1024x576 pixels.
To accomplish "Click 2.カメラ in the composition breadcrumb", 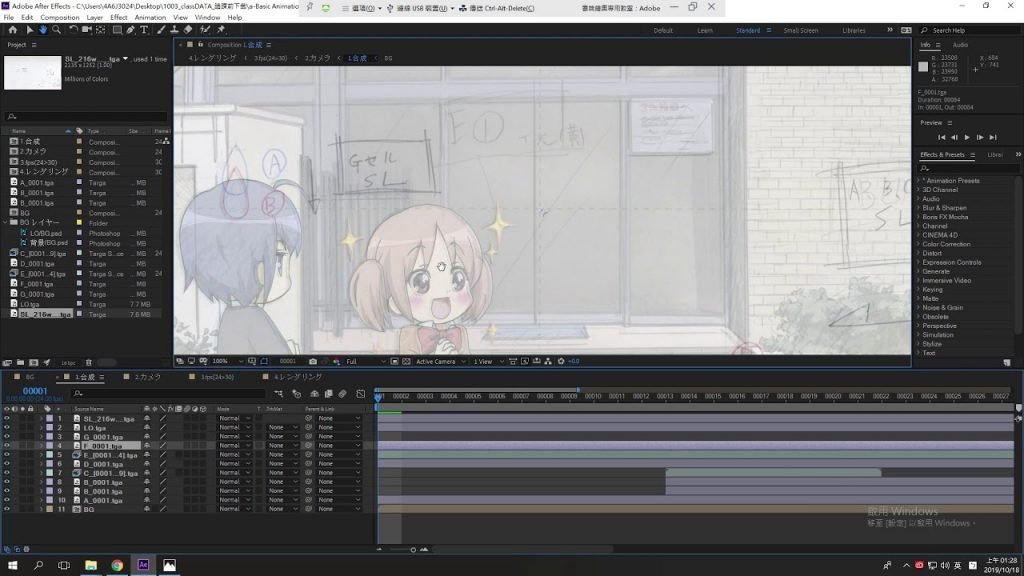I will point(317,58).
